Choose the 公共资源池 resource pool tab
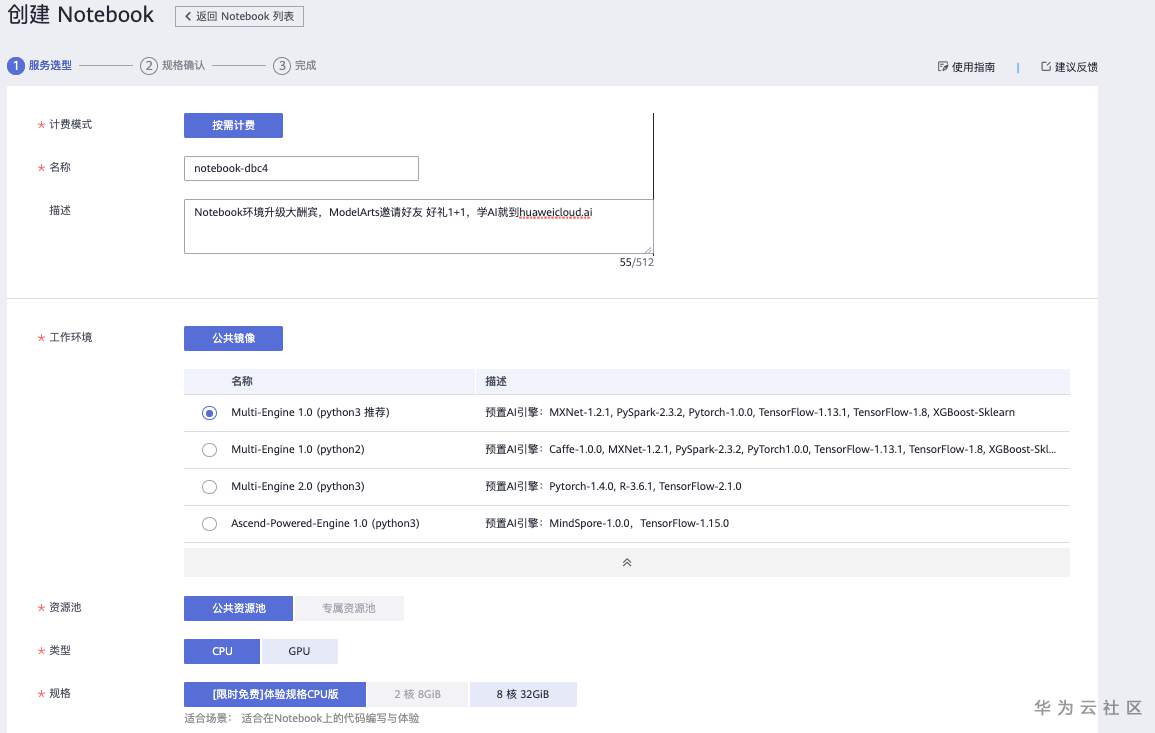 pos(239,609)
